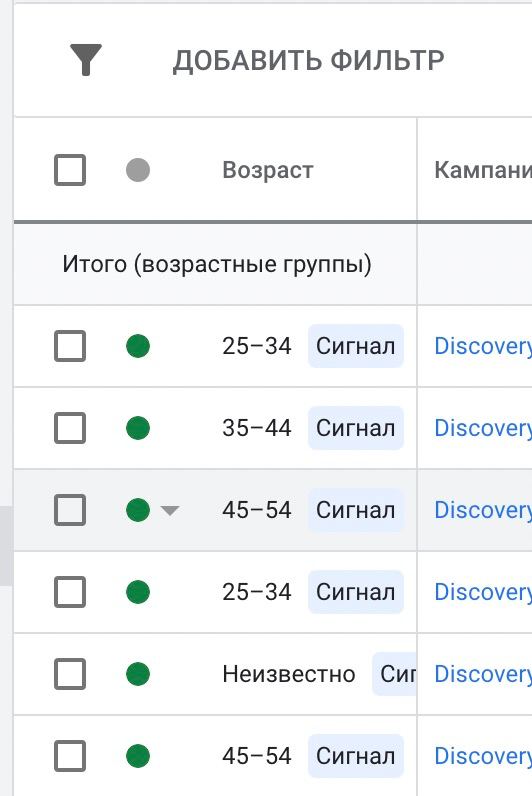Click green status dot of highlighted 45–54 row
Image resolution: width=532 pixels, height=796 pixels.
coord(138,510)
